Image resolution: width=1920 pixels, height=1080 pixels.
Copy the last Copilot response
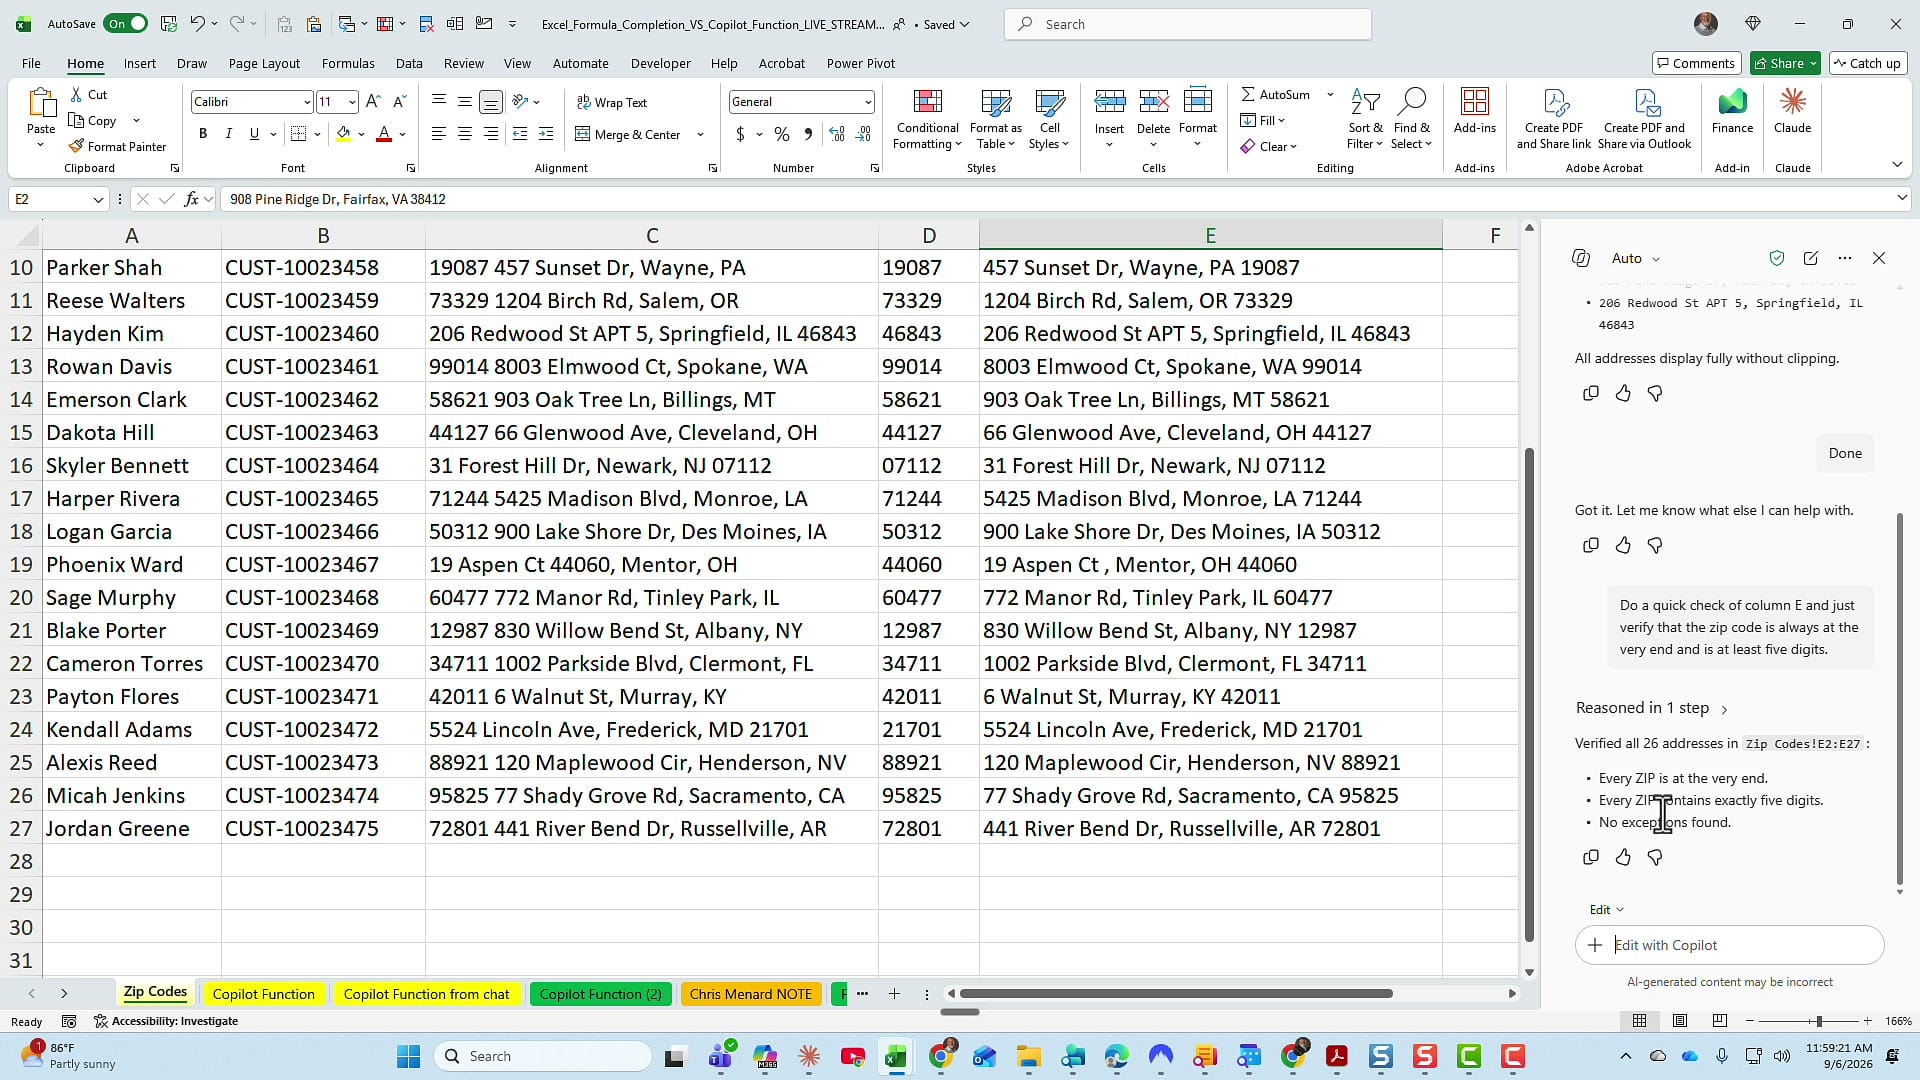coord(1590,857)
